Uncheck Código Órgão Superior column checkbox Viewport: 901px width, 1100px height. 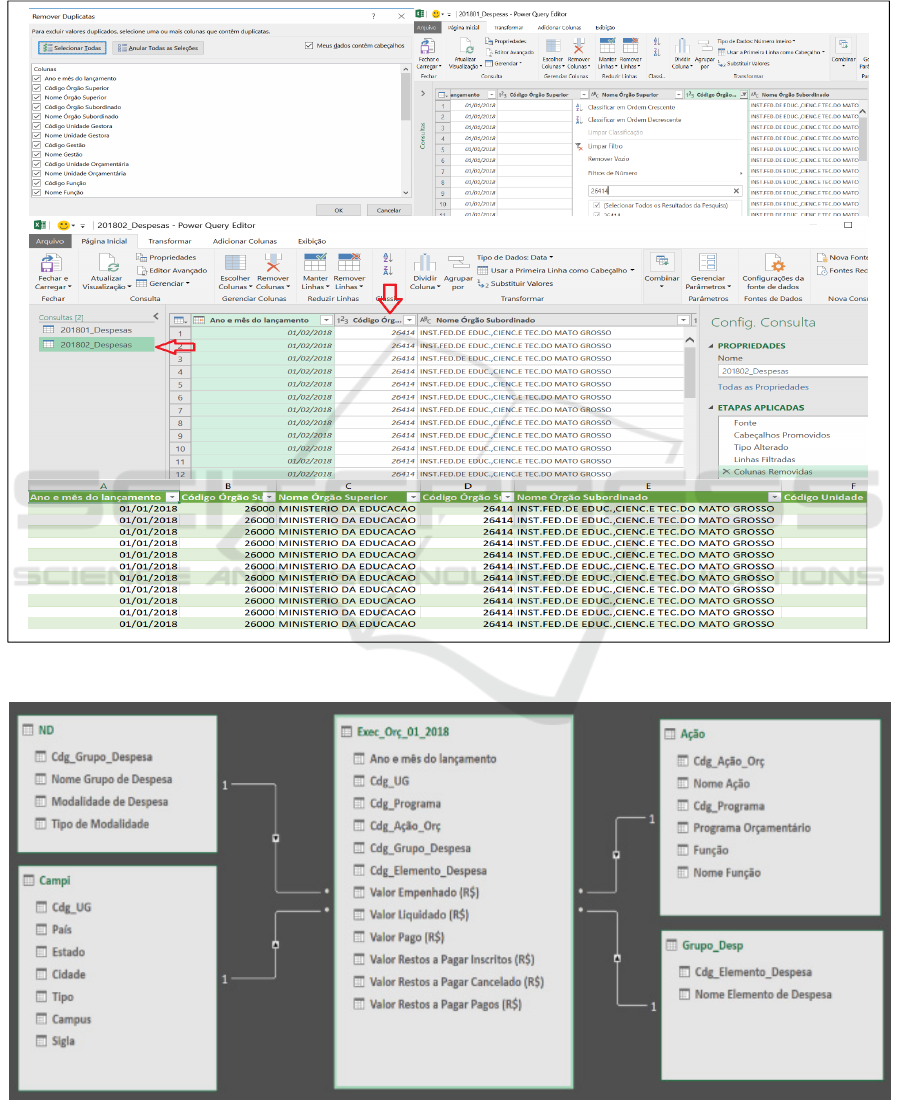tap(37, 88)
